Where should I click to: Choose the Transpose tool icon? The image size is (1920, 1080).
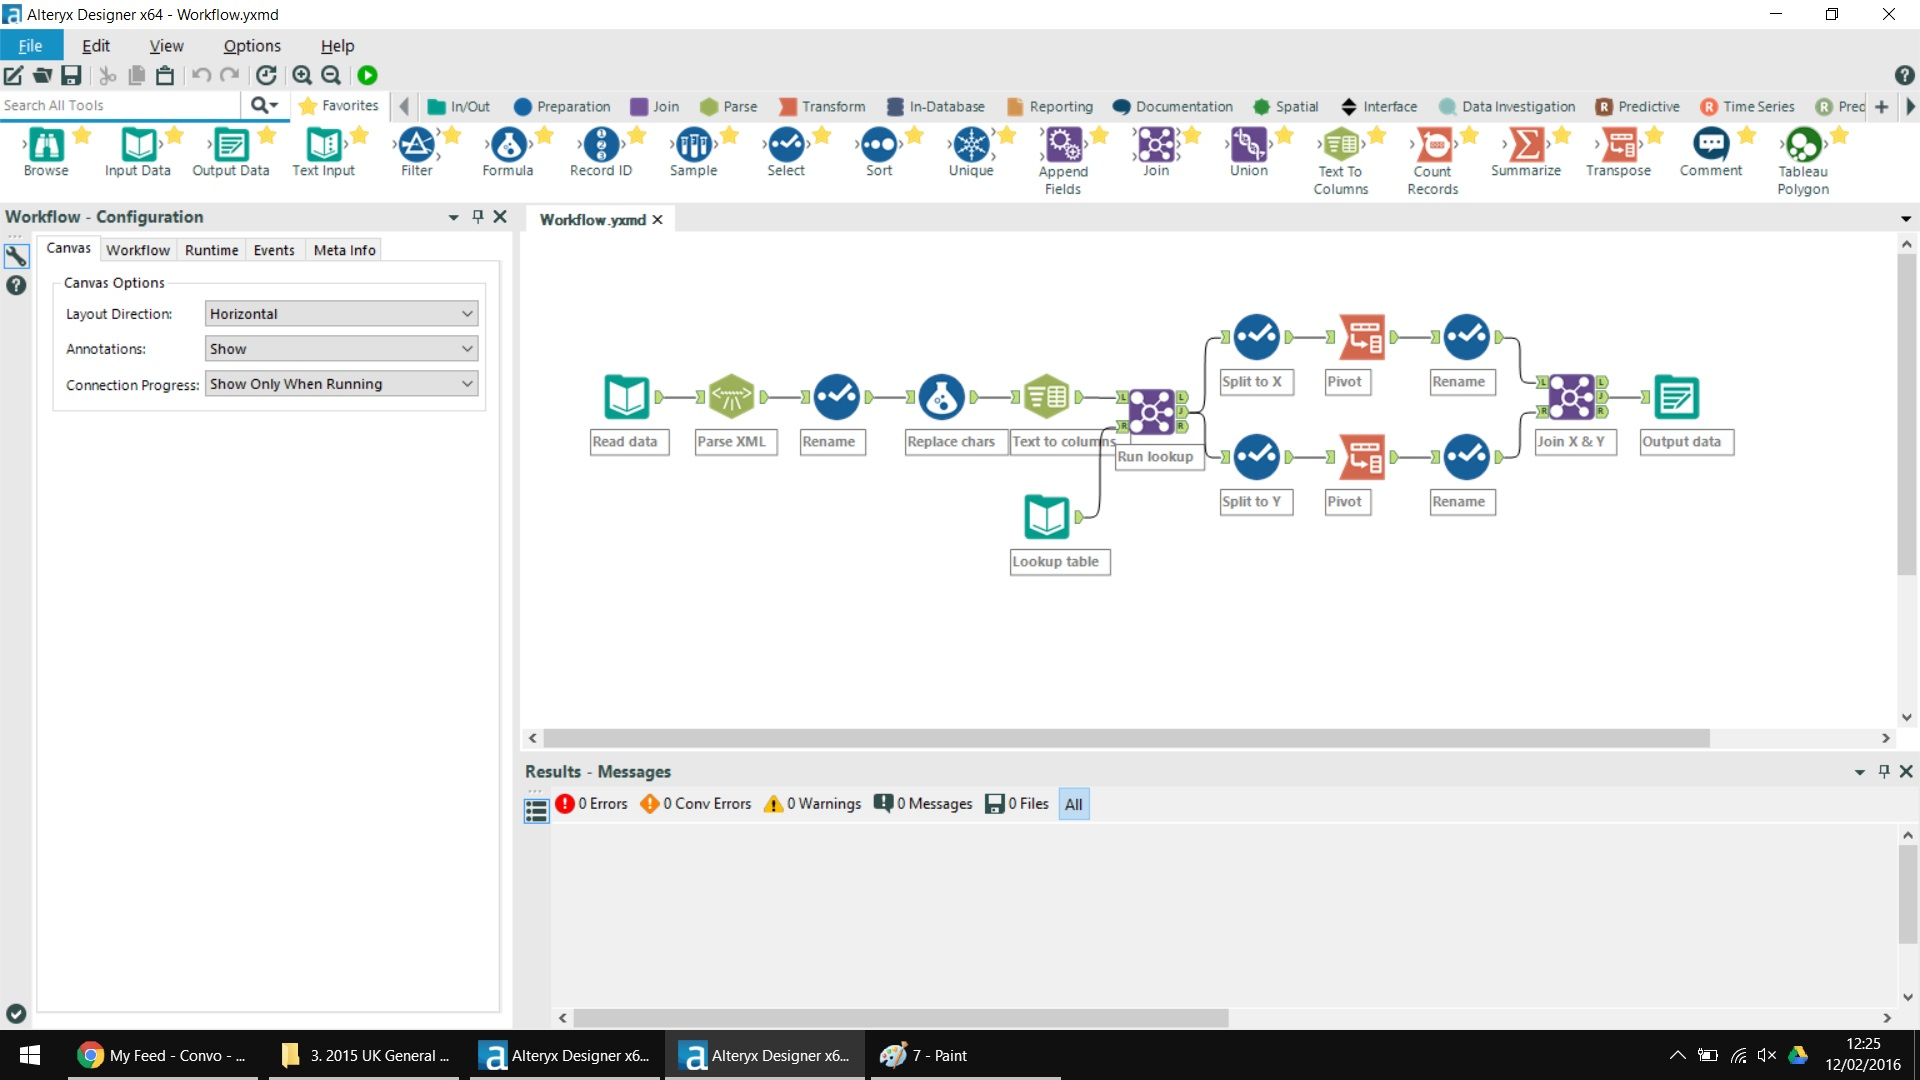[1619, 145]
